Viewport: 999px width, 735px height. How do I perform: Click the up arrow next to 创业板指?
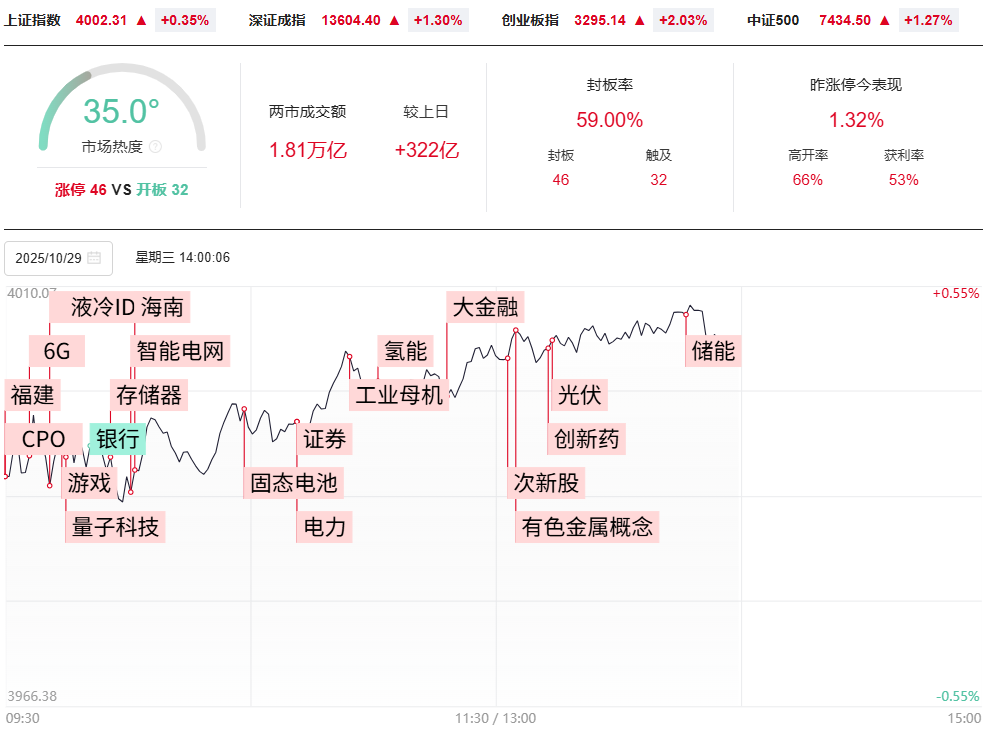(639, 20)
